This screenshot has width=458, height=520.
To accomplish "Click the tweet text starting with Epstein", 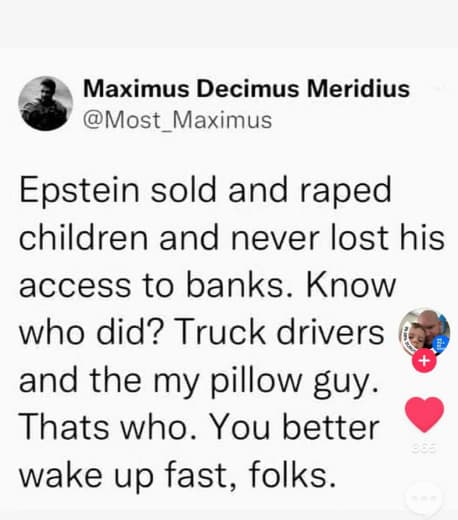I will click(x=232, y=332).
